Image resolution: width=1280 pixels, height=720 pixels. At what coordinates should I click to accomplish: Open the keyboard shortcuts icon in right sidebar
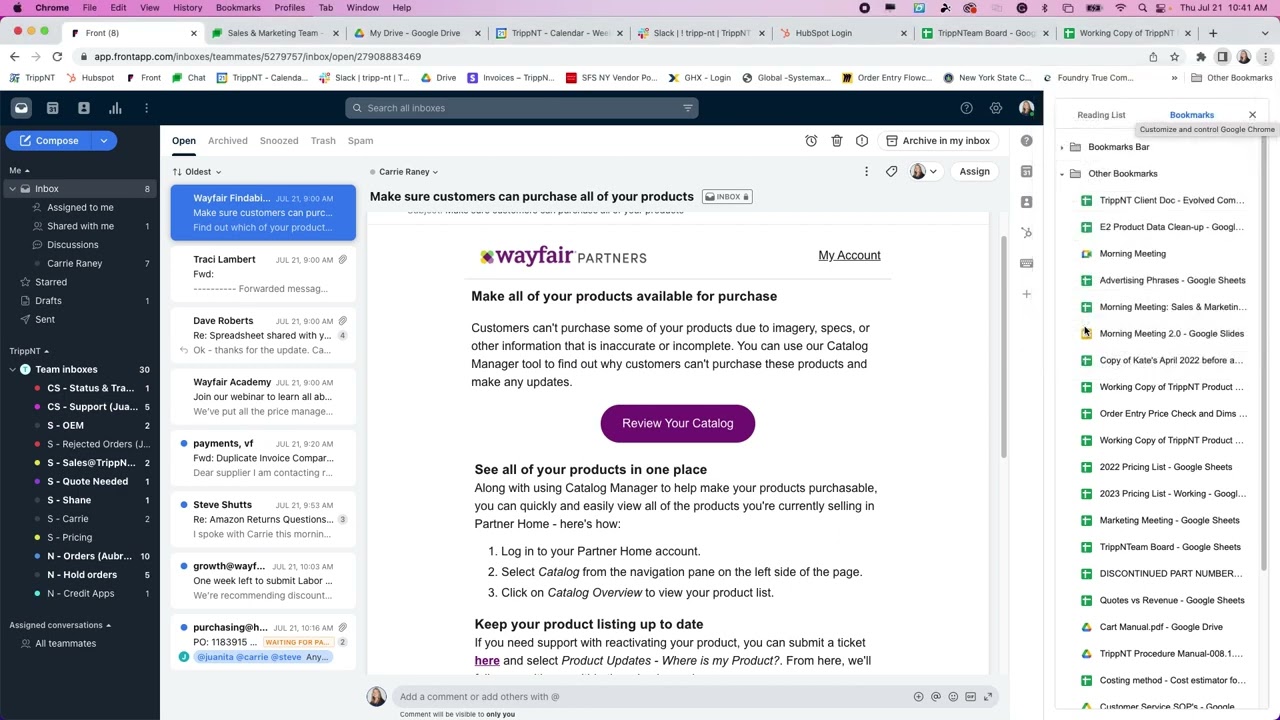coord(1026,264)
